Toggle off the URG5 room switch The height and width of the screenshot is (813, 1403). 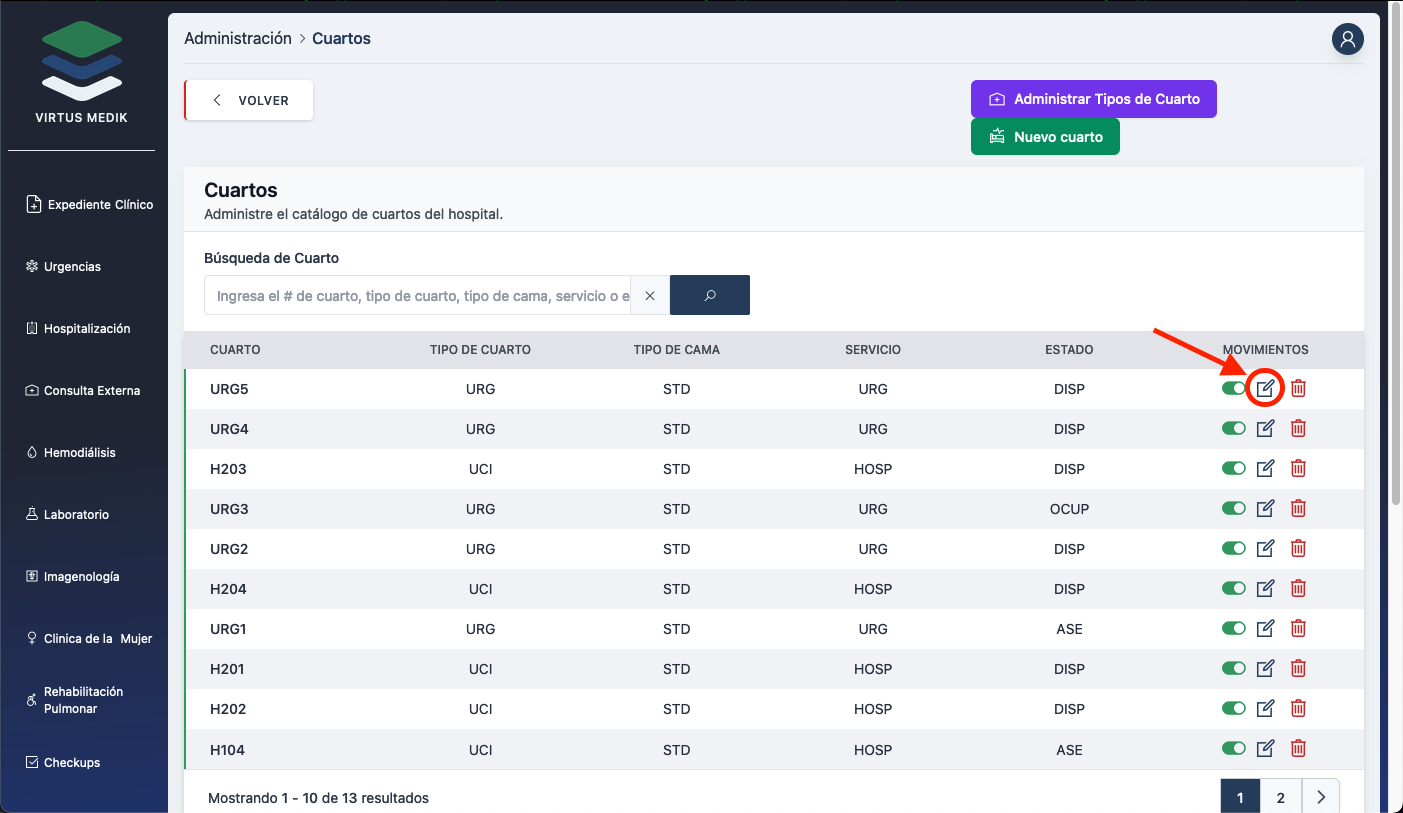[x=1233, y=389]
